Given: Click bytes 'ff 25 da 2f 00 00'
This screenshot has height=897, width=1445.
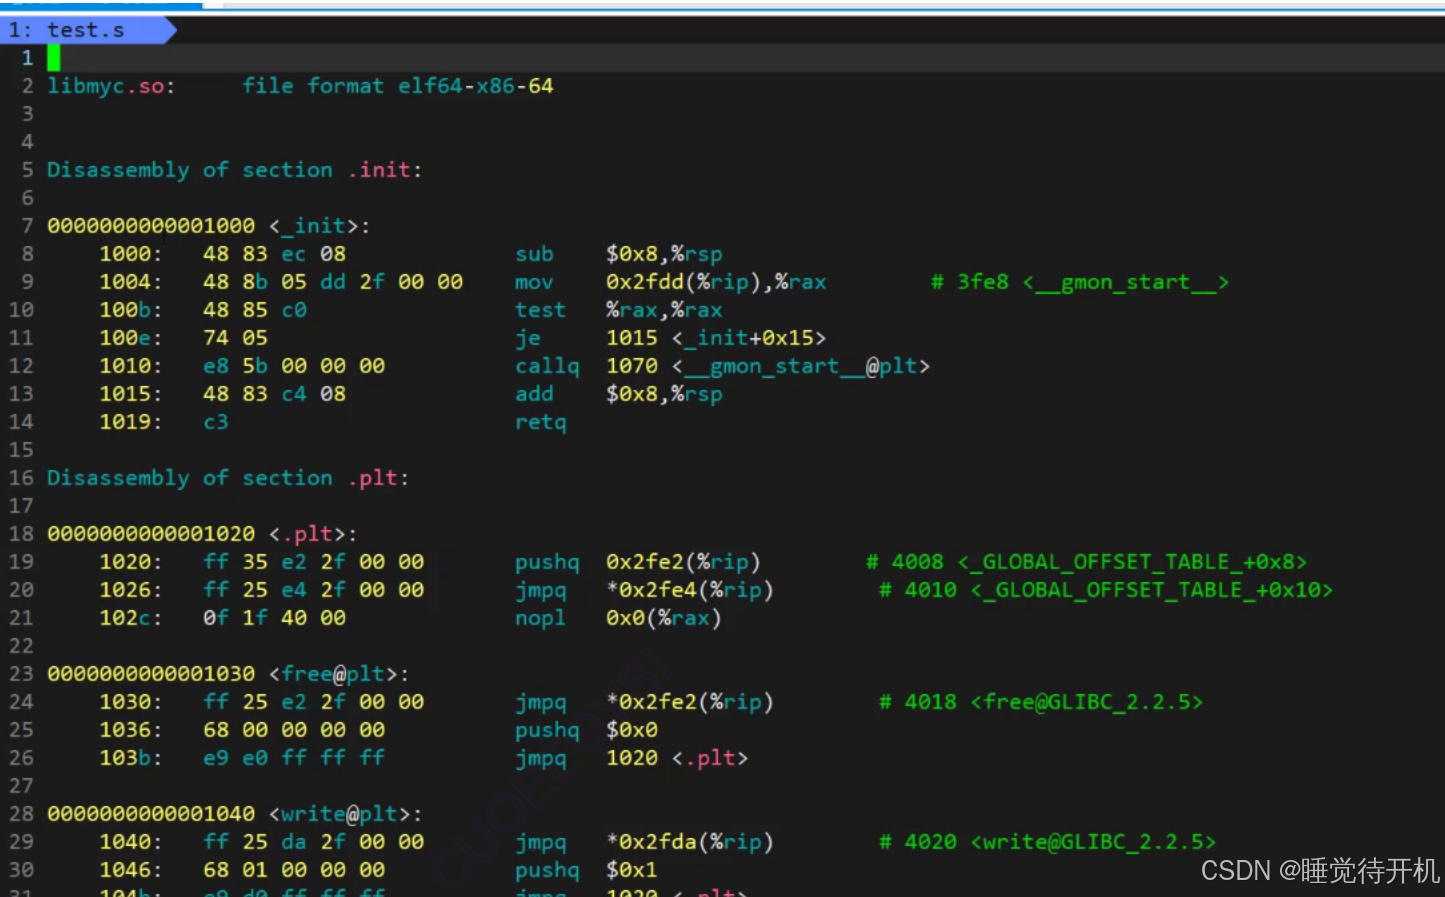Looking at the screenshot, I should tap(314, 842).
